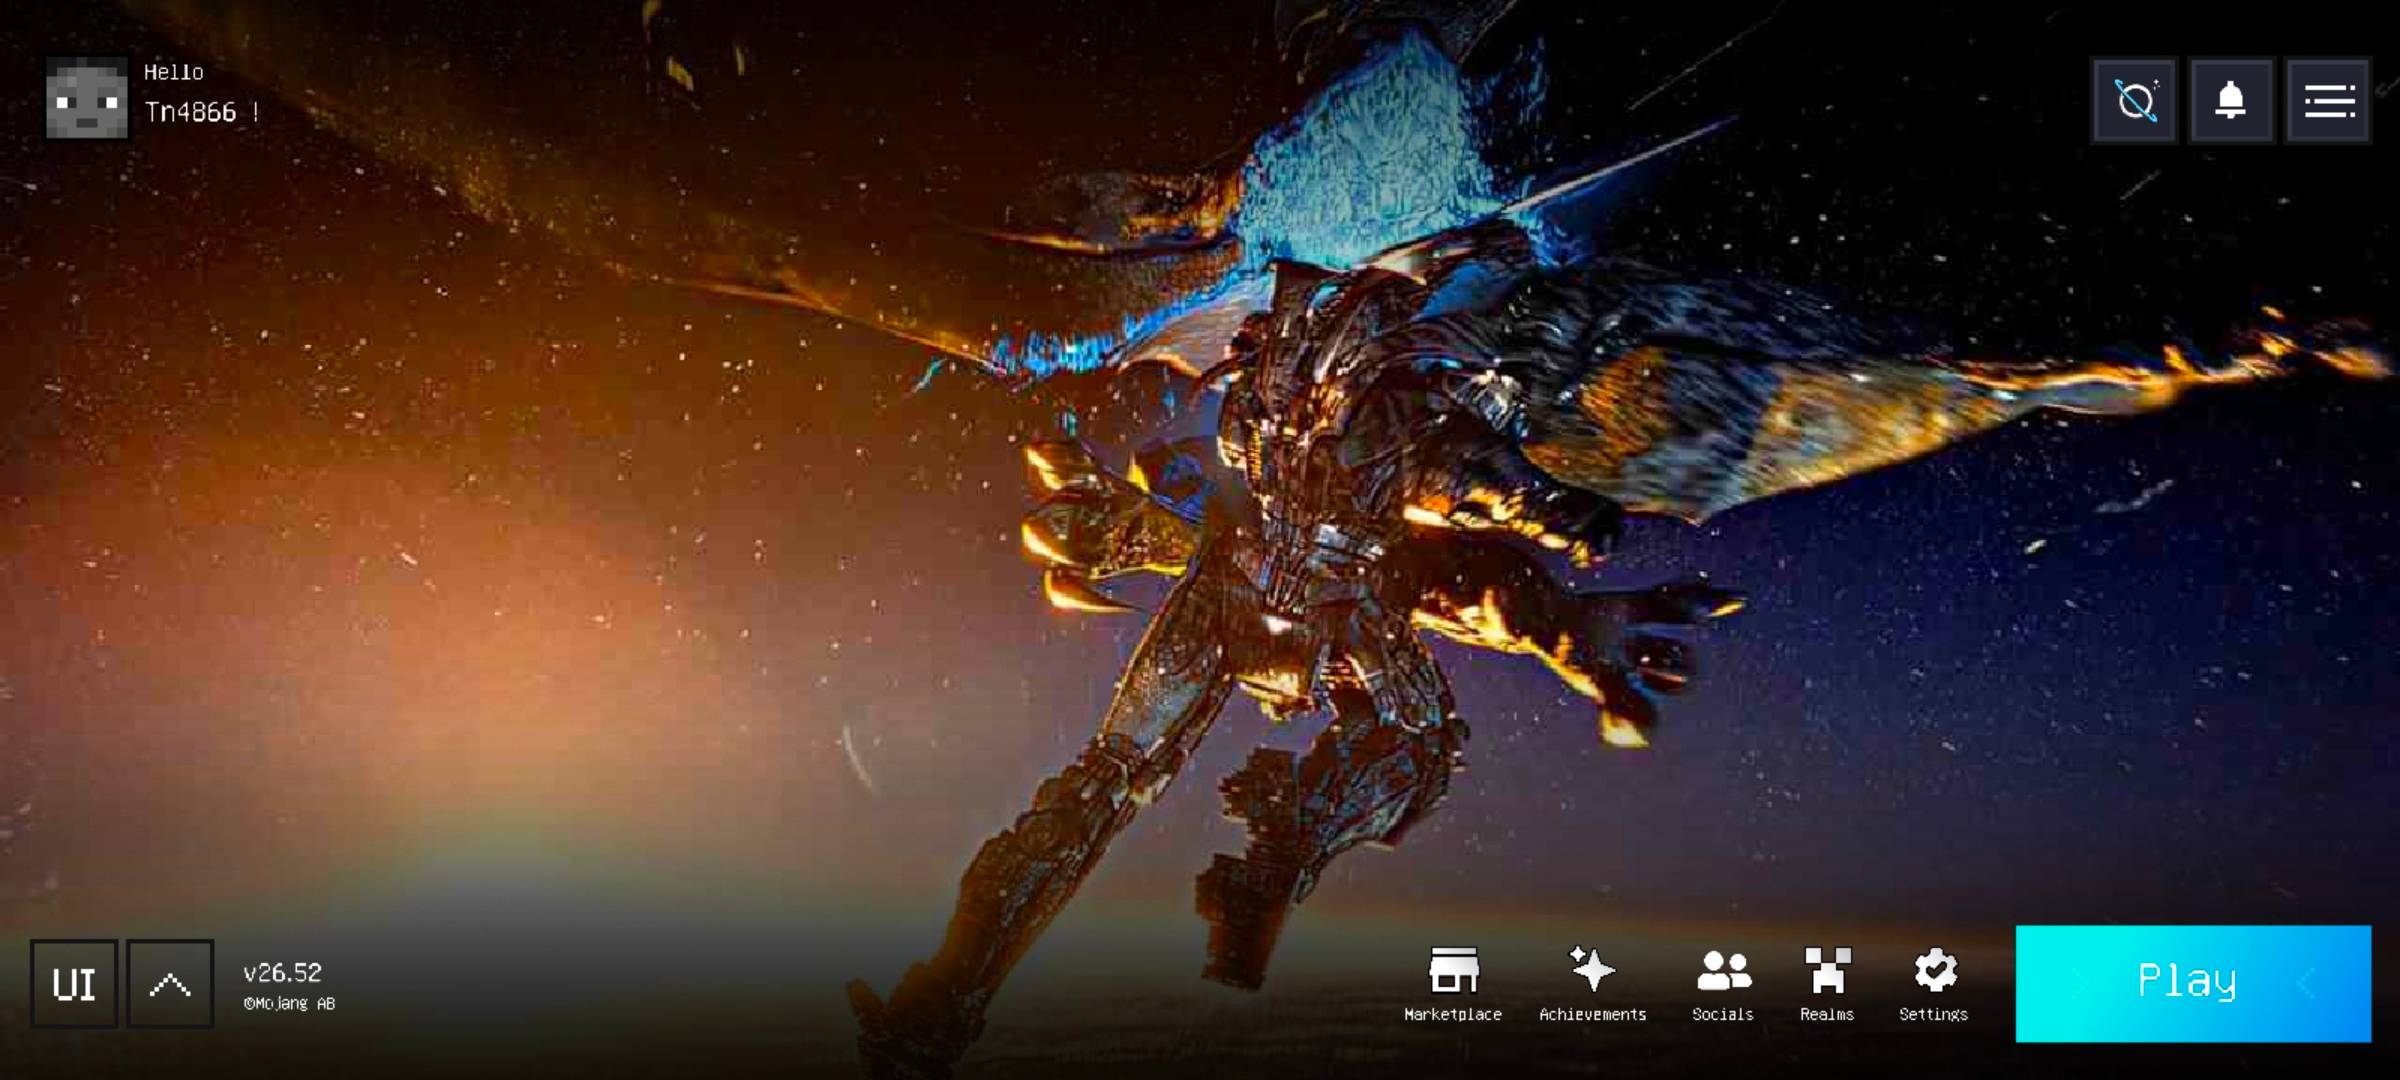Open the hamburger menu icon
The image size is (2400, 1080).
[x=2329, y=100]
